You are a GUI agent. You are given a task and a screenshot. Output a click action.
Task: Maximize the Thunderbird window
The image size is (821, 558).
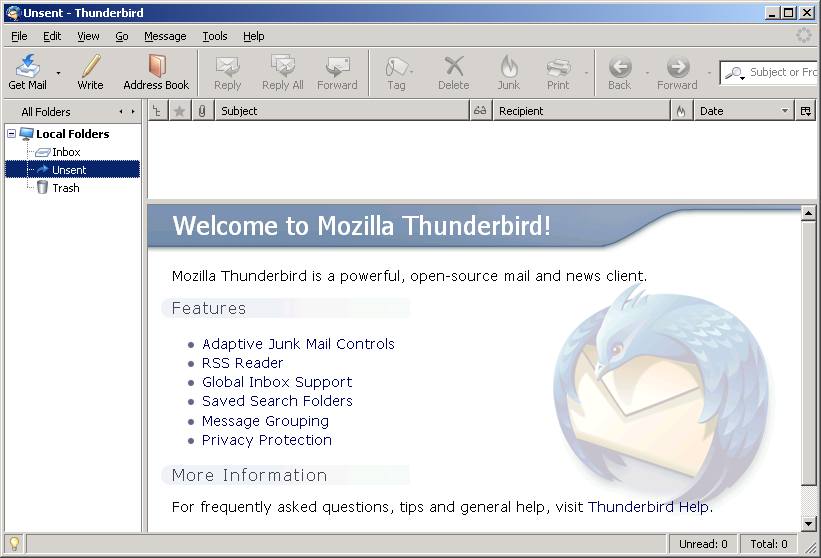(789, 13)
